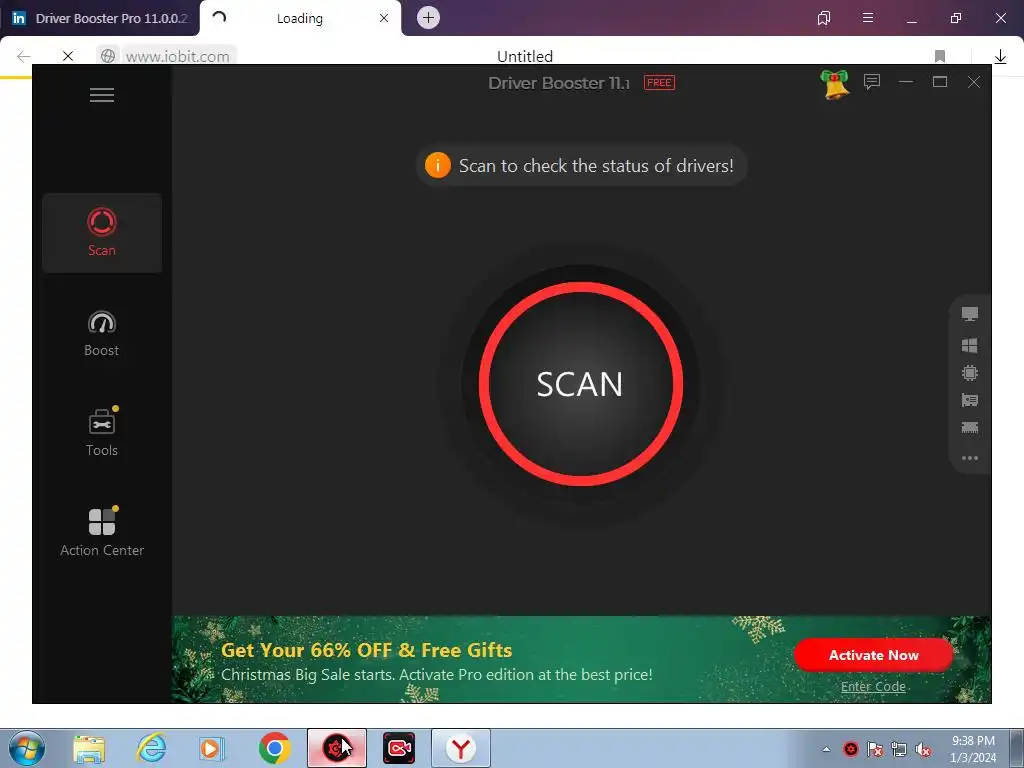Screen dimensions: 1024x768
Task: Open Yandex Browser taskbar icon
Action: [460, 748]
